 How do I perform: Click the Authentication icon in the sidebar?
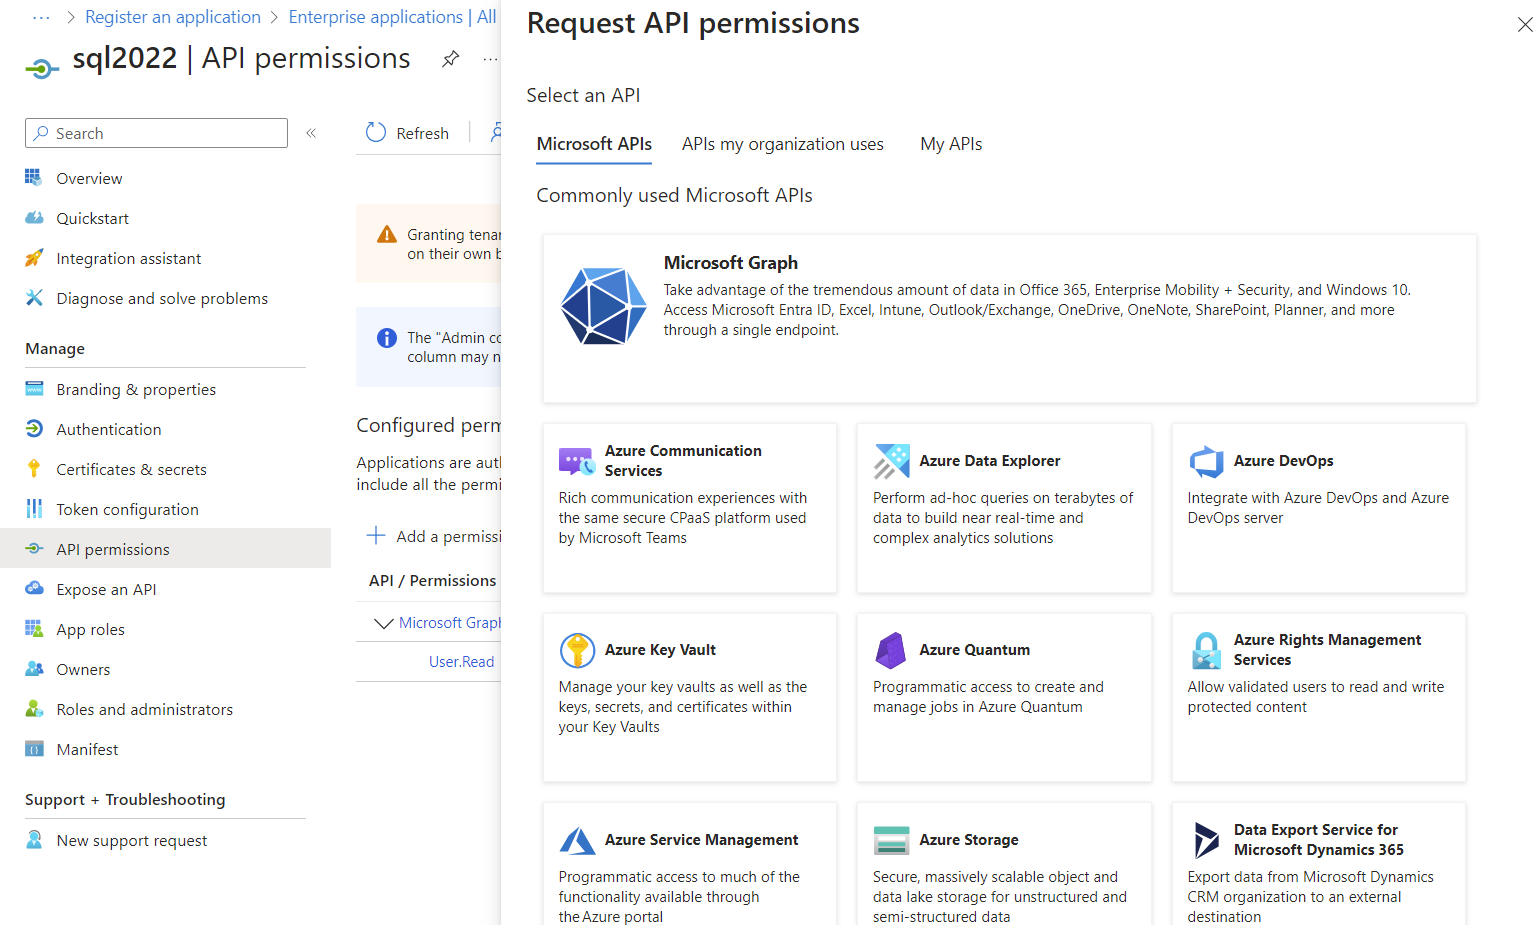click(34, 428)
